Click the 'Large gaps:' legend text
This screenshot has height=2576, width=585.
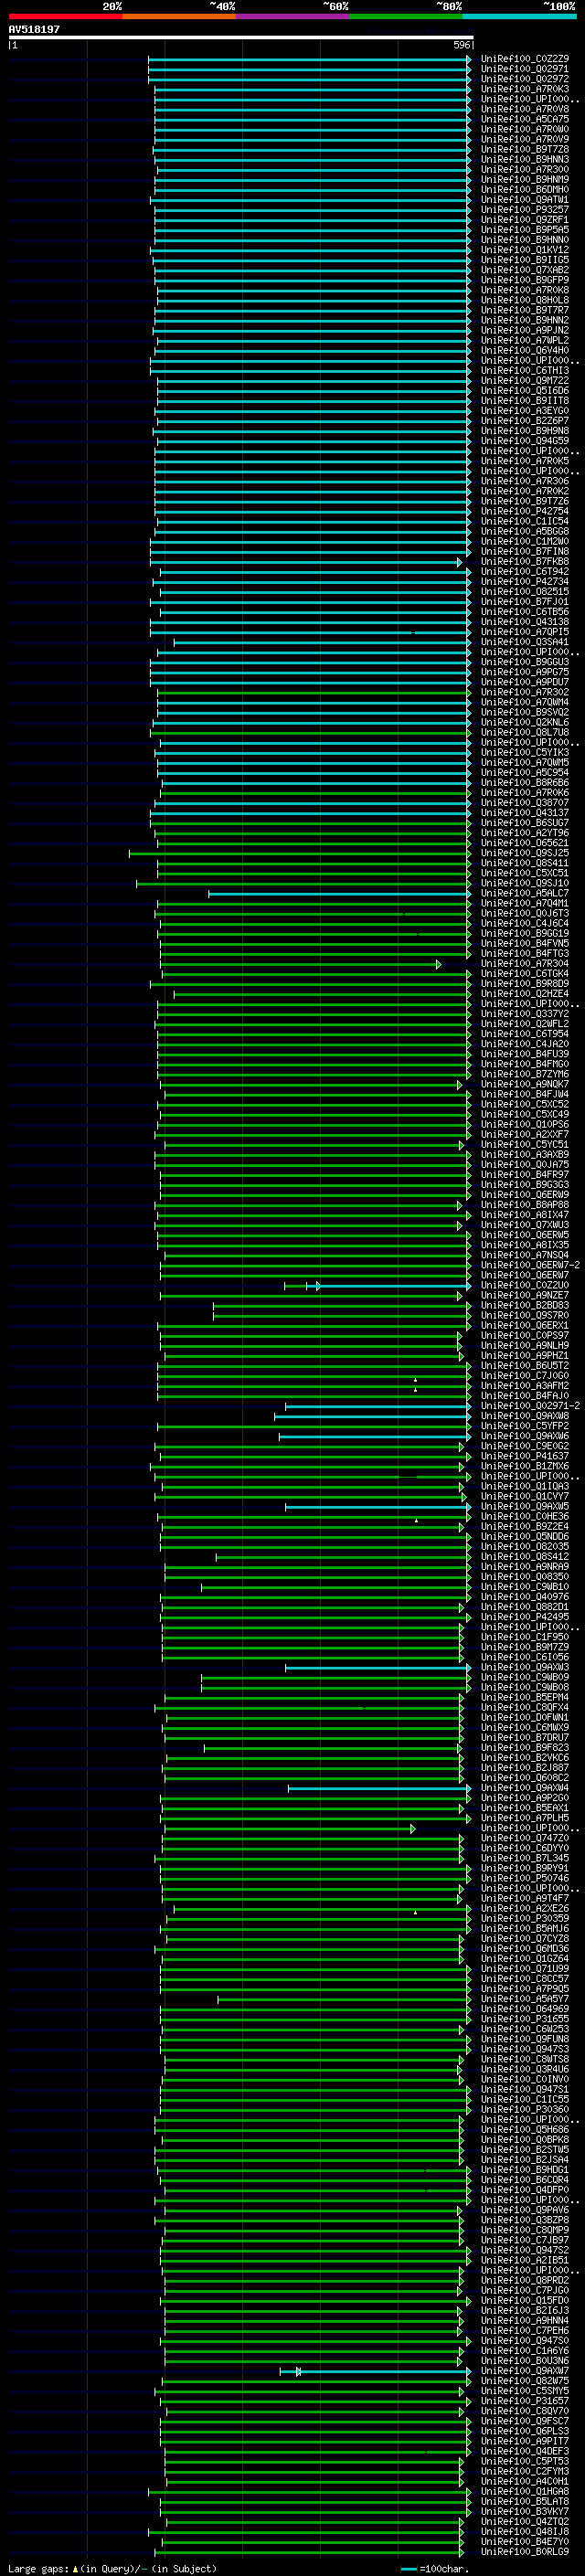38,2569
